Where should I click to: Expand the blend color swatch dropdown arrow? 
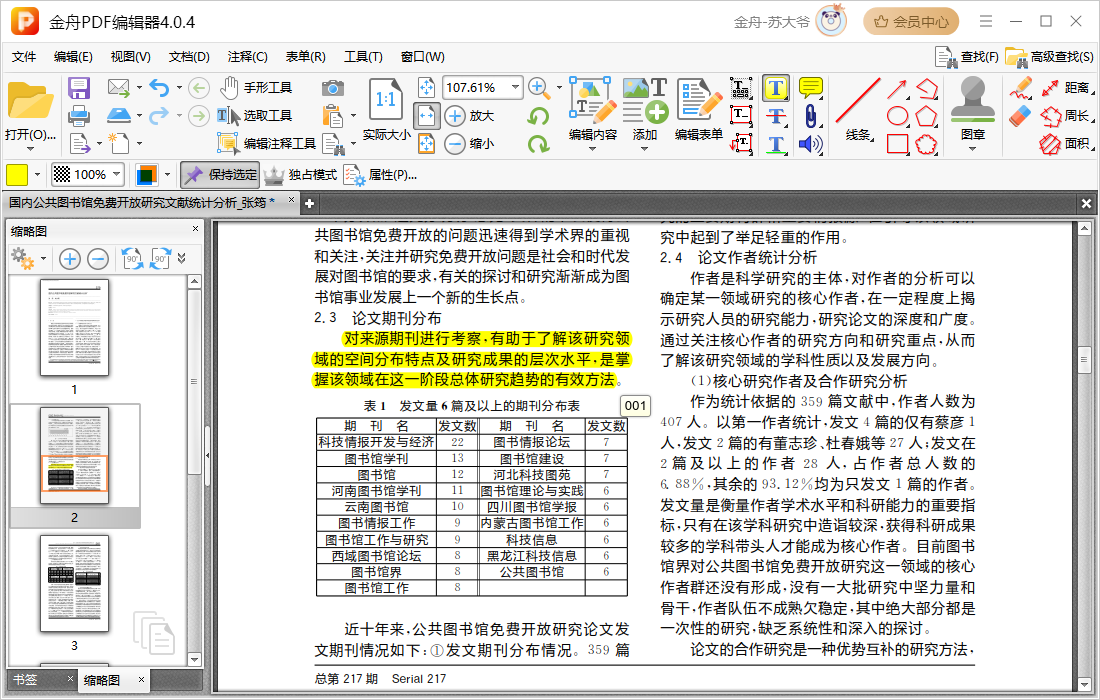pyautogui.click(x=167, y=175)
